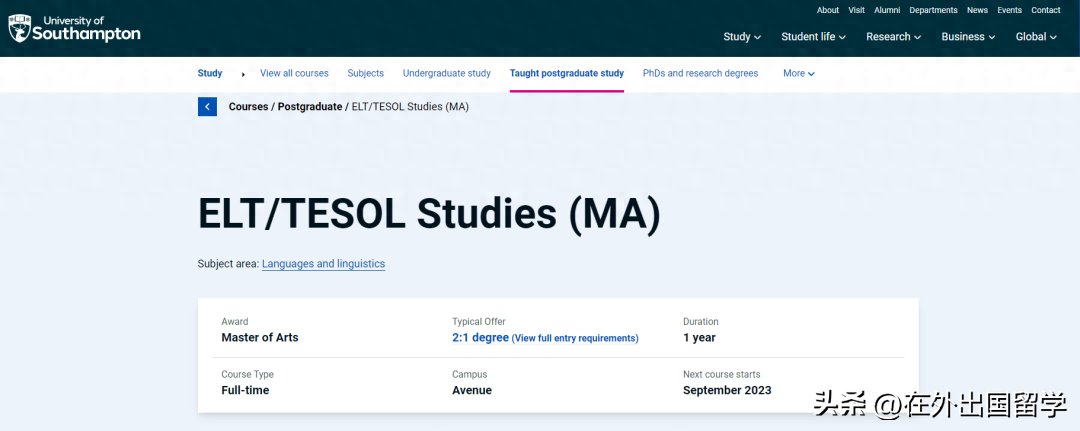Image resolution: width=1080 pixels, height=431 pixels.
Task: Open the More dropdown in subnavigation
Action: (x=798, y=73)
